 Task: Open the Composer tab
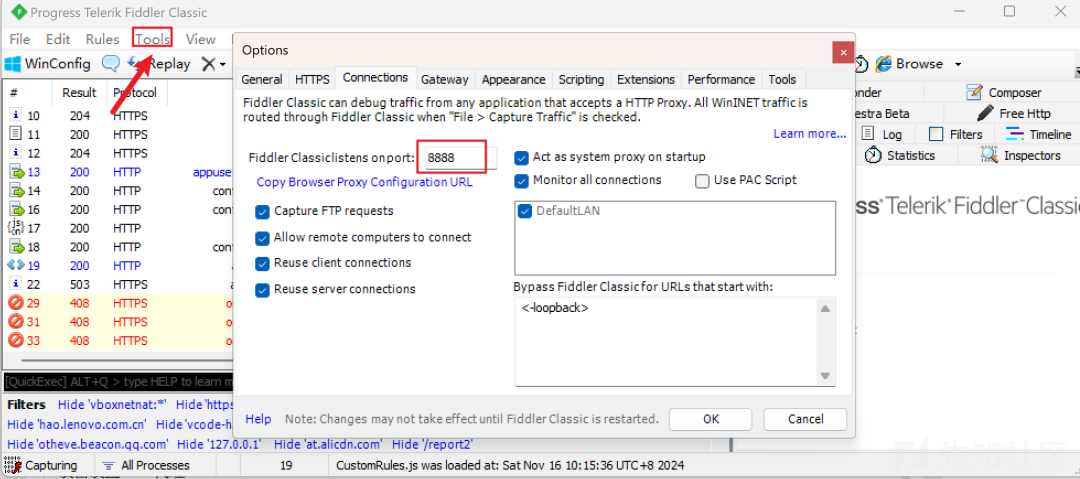(x=1004, y=92)
